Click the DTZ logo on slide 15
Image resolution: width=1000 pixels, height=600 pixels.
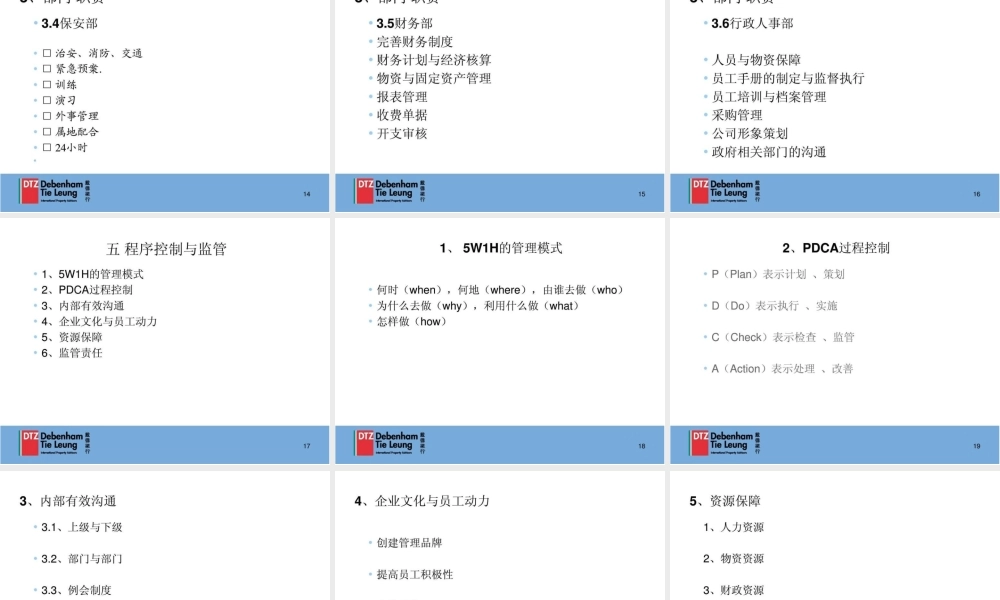click(x=390, y=191)
